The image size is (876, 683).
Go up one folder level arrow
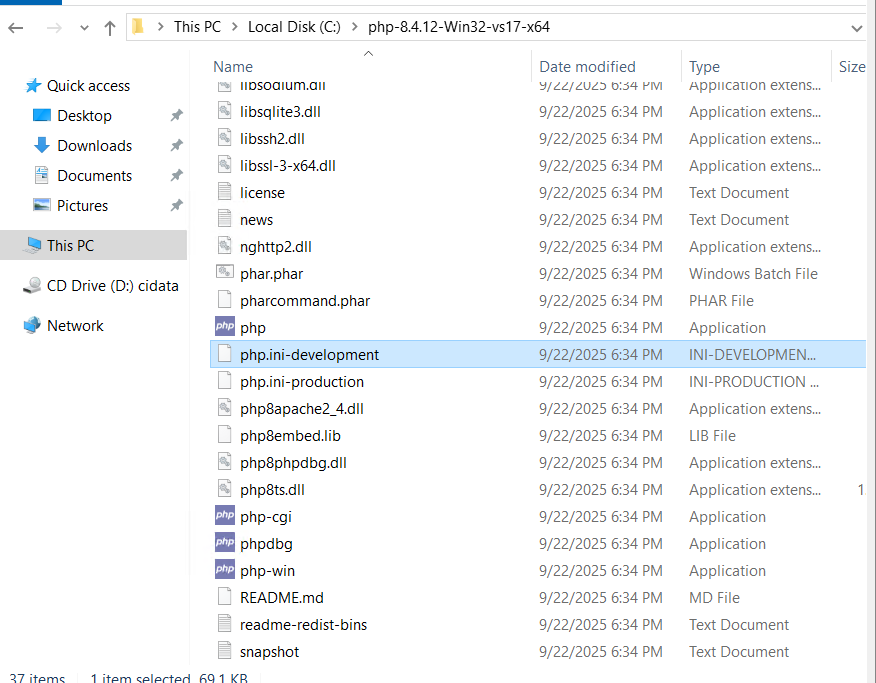[x=110, y=27]
